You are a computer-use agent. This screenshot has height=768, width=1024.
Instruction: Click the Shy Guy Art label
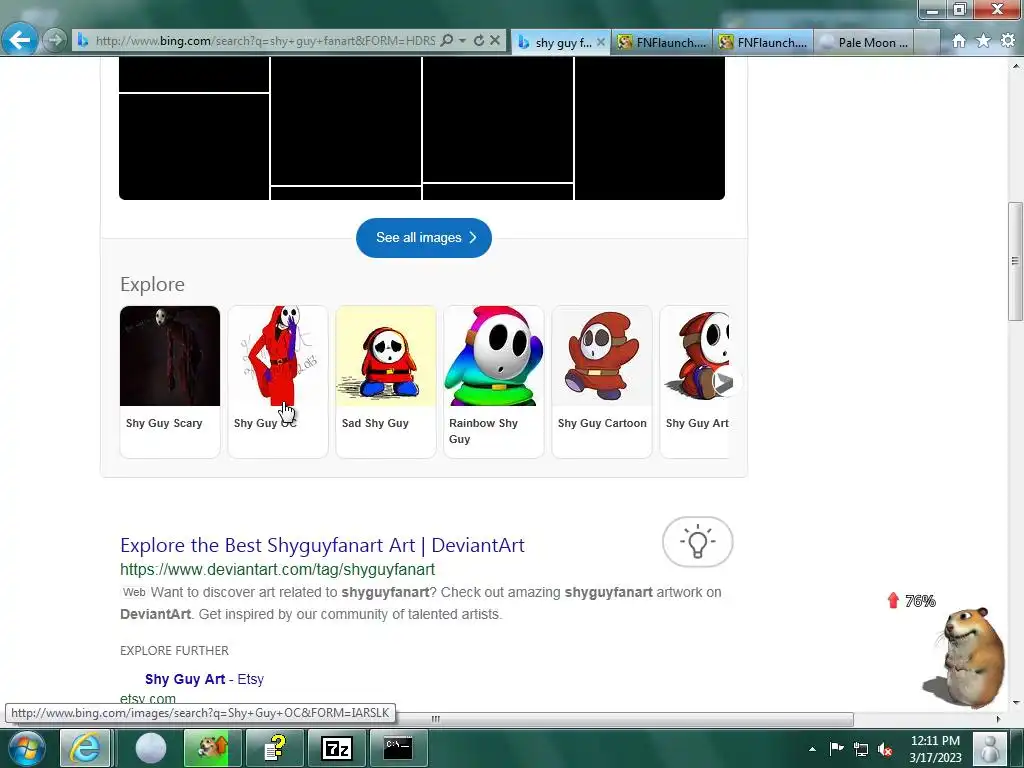click(x=697, y=423)
